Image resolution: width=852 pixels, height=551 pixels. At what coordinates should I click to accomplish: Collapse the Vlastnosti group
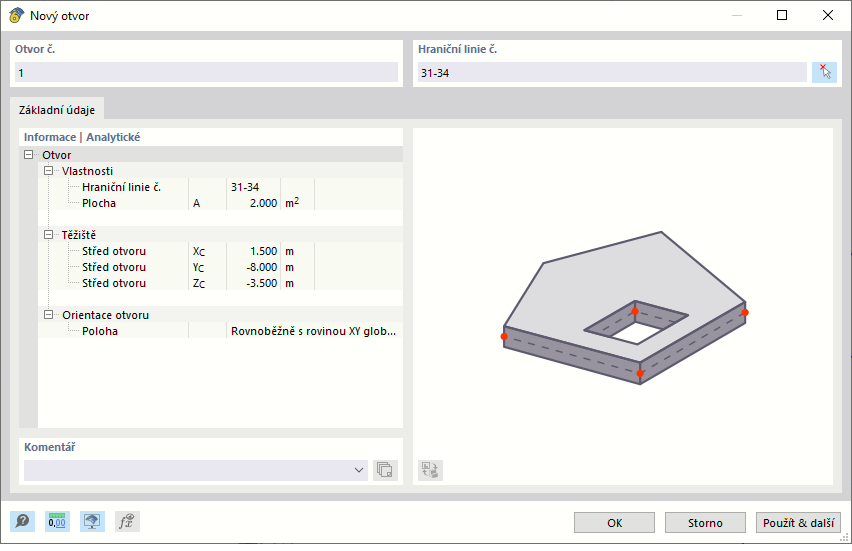[x=48, y=171]
